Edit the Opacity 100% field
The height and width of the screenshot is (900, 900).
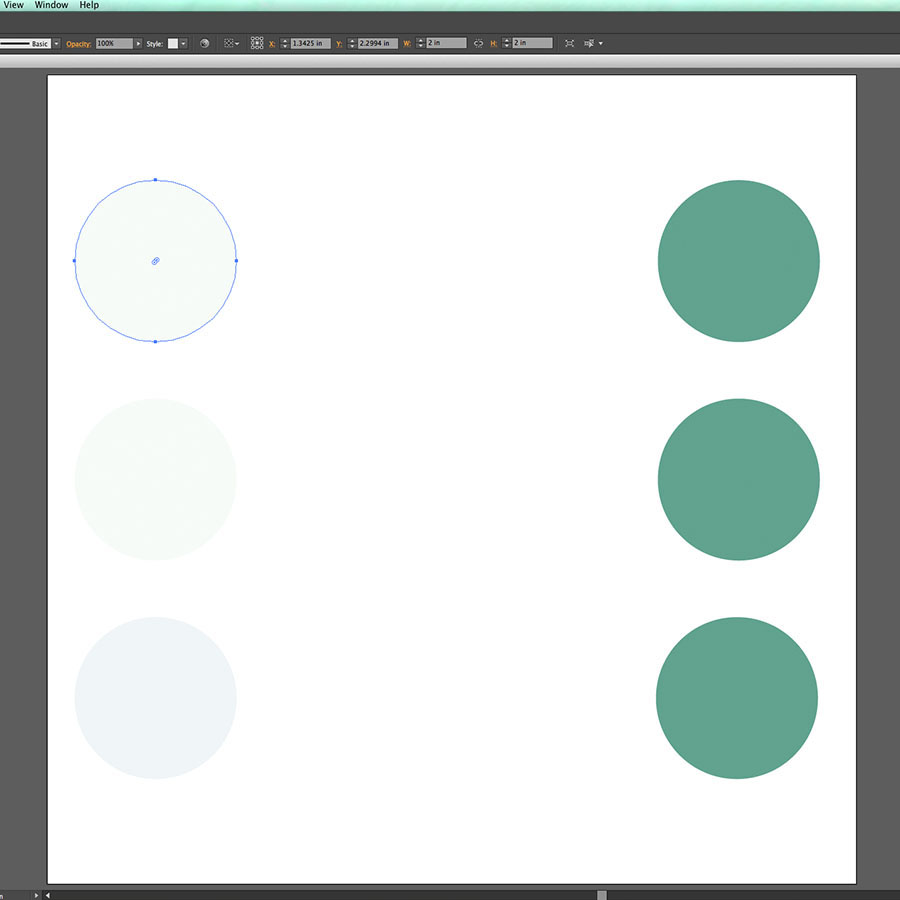[x=114, y=44]
